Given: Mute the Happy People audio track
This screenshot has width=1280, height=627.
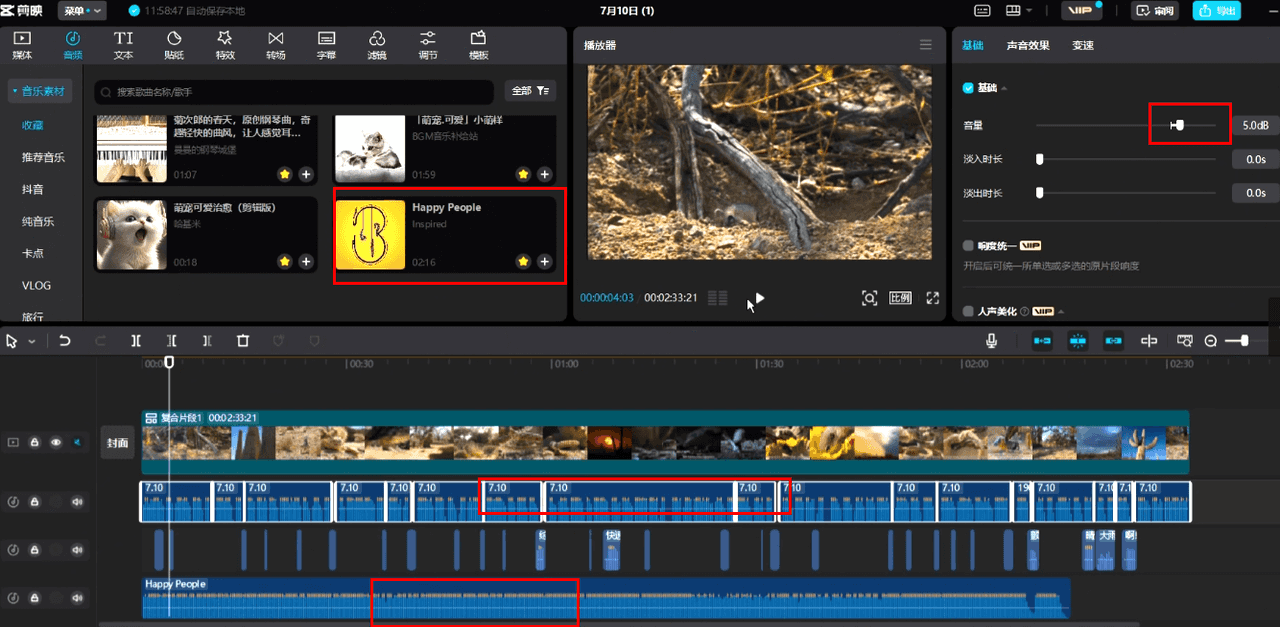Looking at the screenshot, I should [x=77, y=597].
